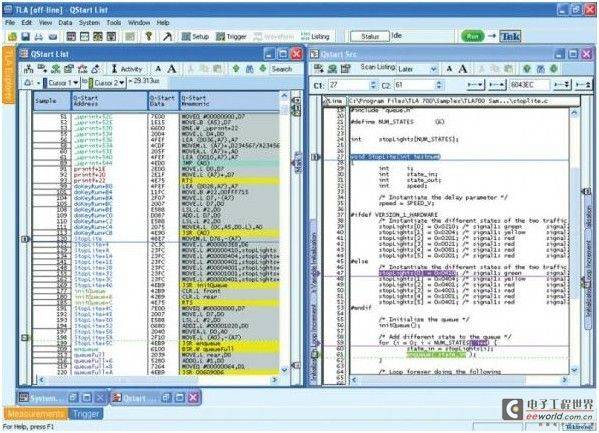
Task: Click the delta time icon beside Cursor 1
Action: (x=28, y=83)
